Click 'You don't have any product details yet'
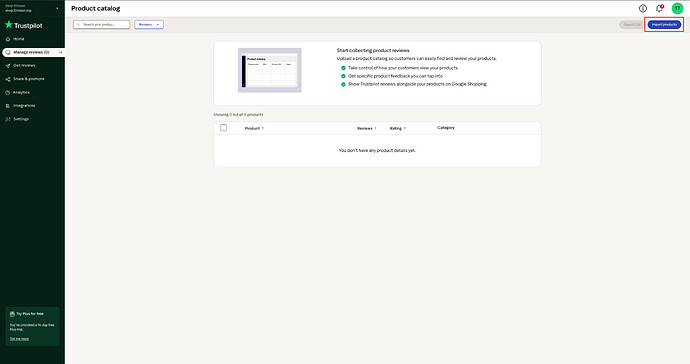The width and height of the screenshot is (690, 364). click(x=377, y=151)
